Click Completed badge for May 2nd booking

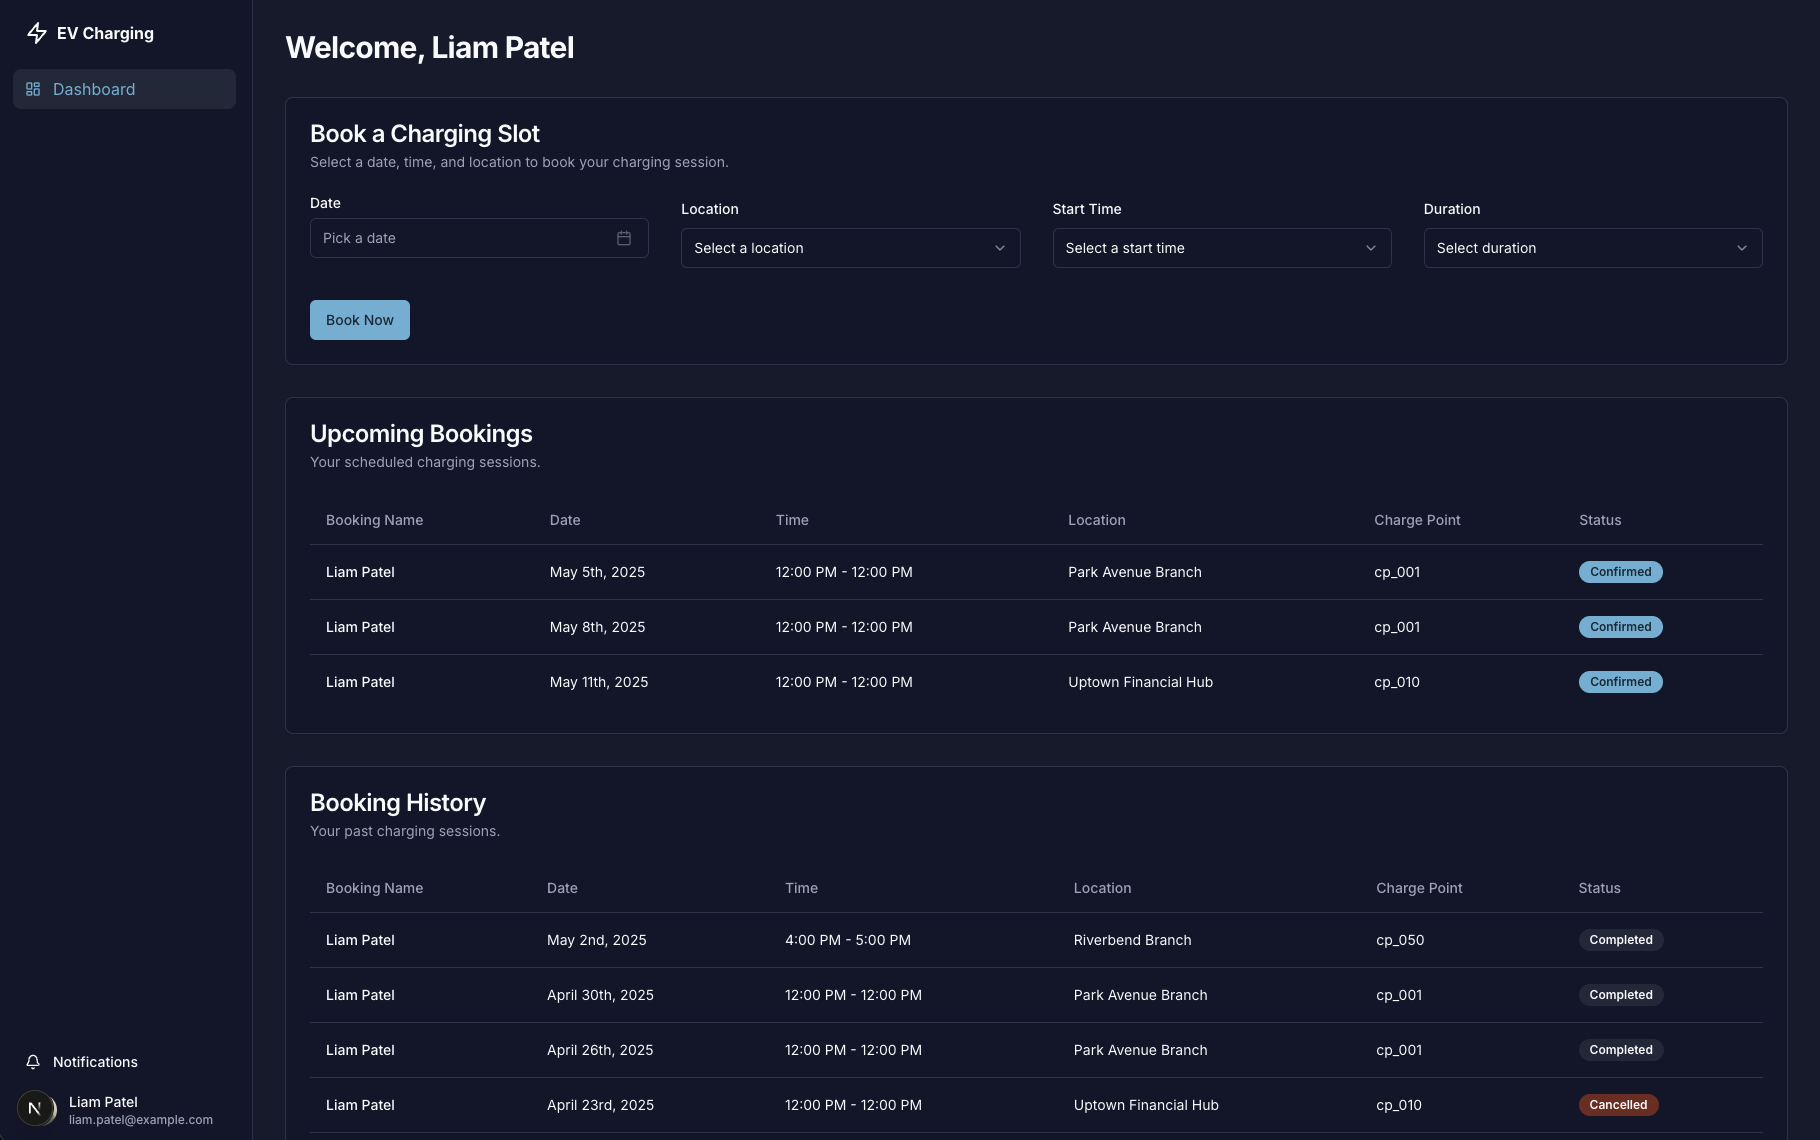click(1620, 940)
